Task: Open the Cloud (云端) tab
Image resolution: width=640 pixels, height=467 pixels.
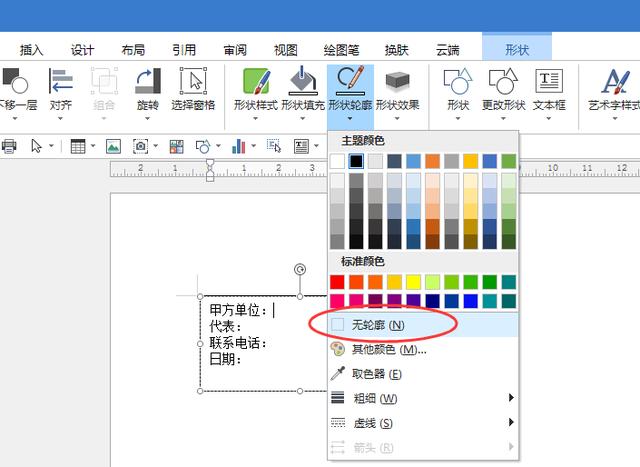Action: click(x=447, y=50)
